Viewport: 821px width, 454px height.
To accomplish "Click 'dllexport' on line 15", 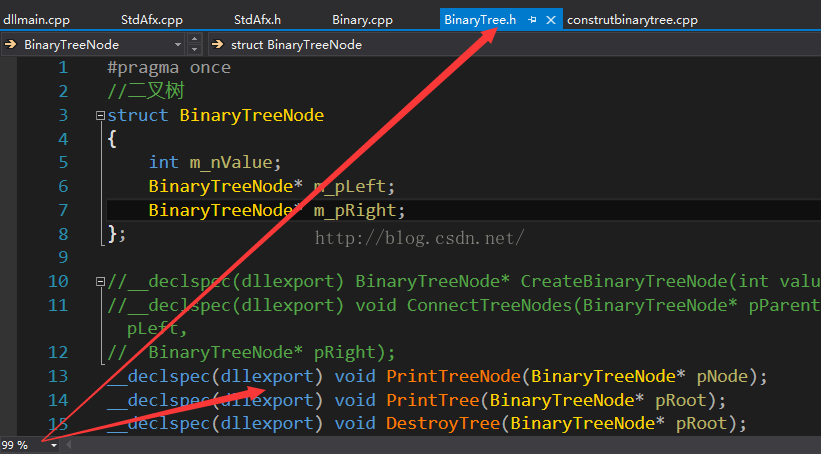I will point(267,424).
